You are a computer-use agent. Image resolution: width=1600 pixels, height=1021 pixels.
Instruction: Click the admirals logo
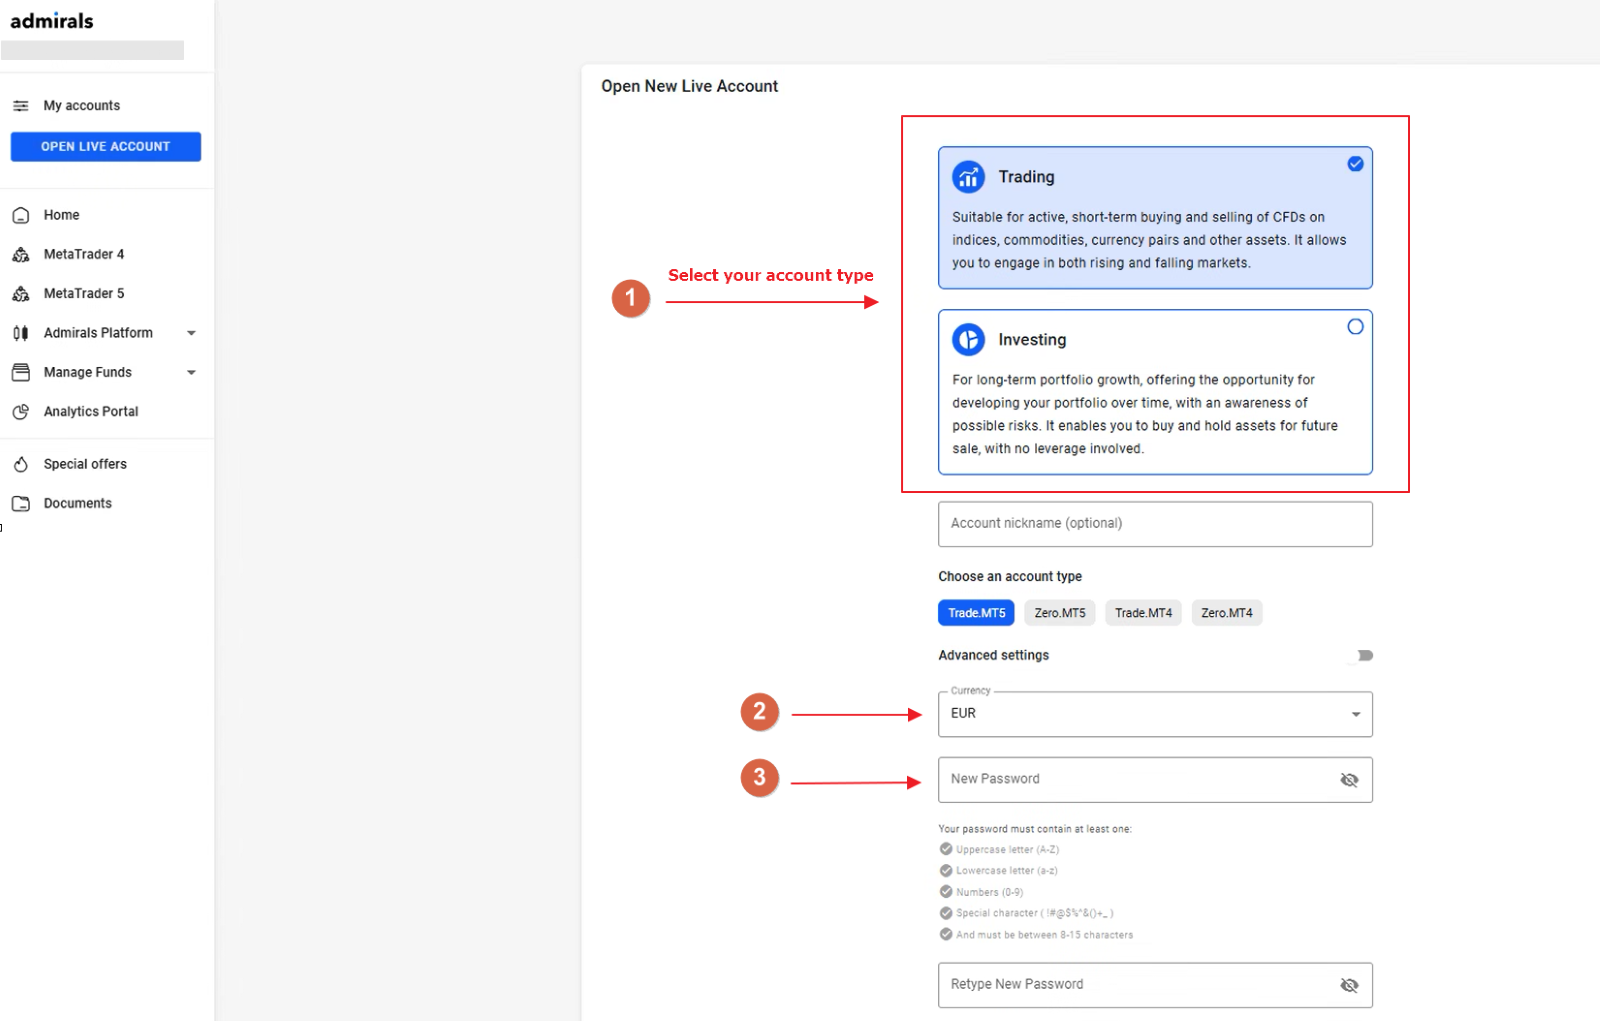pos(52,21)
